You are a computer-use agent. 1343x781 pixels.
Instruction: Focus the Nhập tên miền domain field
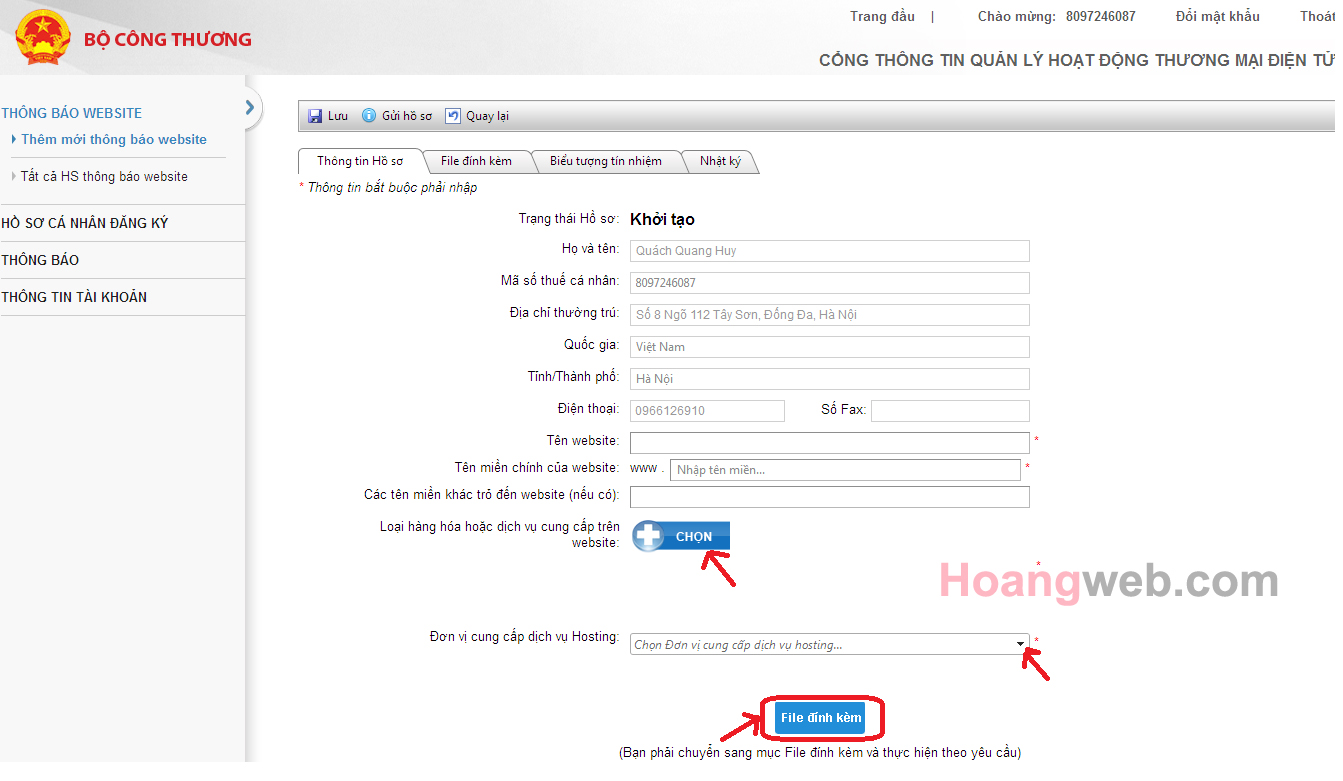click(x=845, y=470)
